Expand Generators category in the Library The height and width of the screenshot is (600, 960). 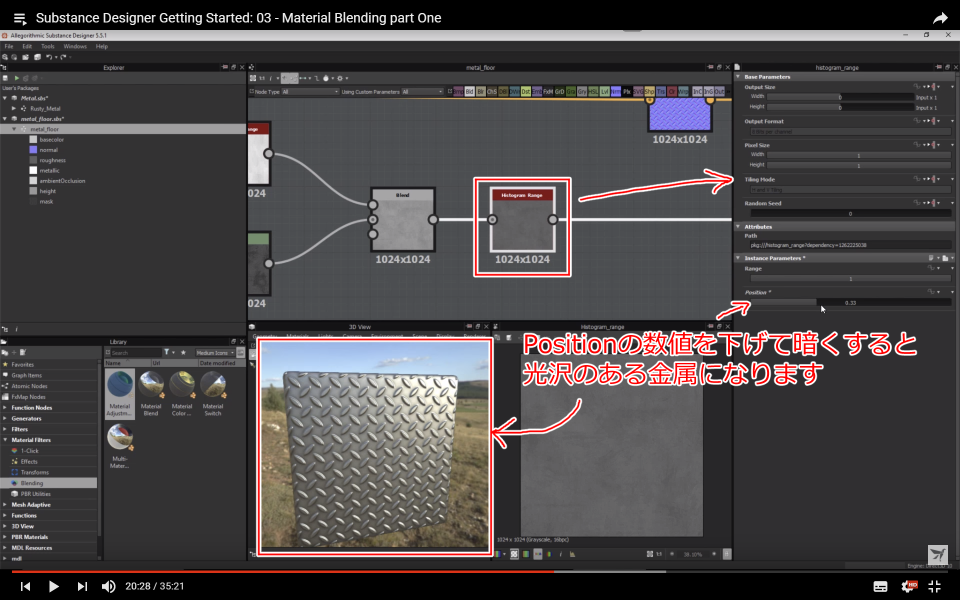(x=5, y=419)
